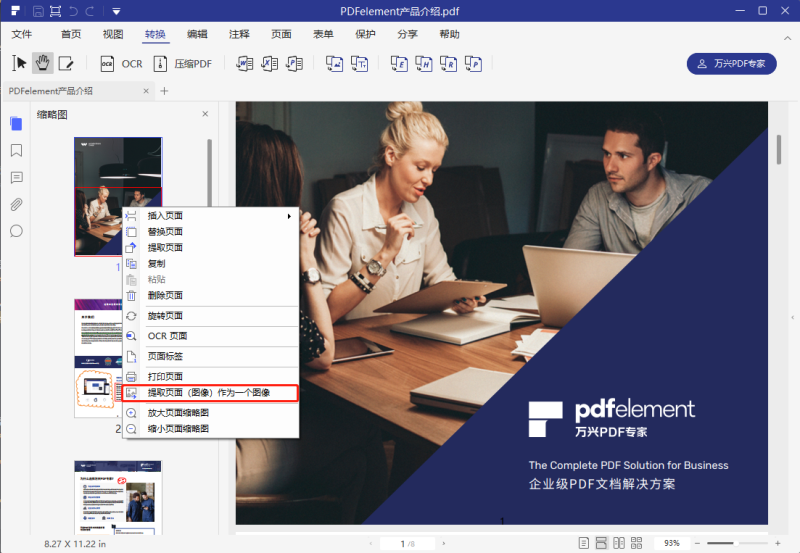Select 提取页面（图像）作为一个图像

210,393
